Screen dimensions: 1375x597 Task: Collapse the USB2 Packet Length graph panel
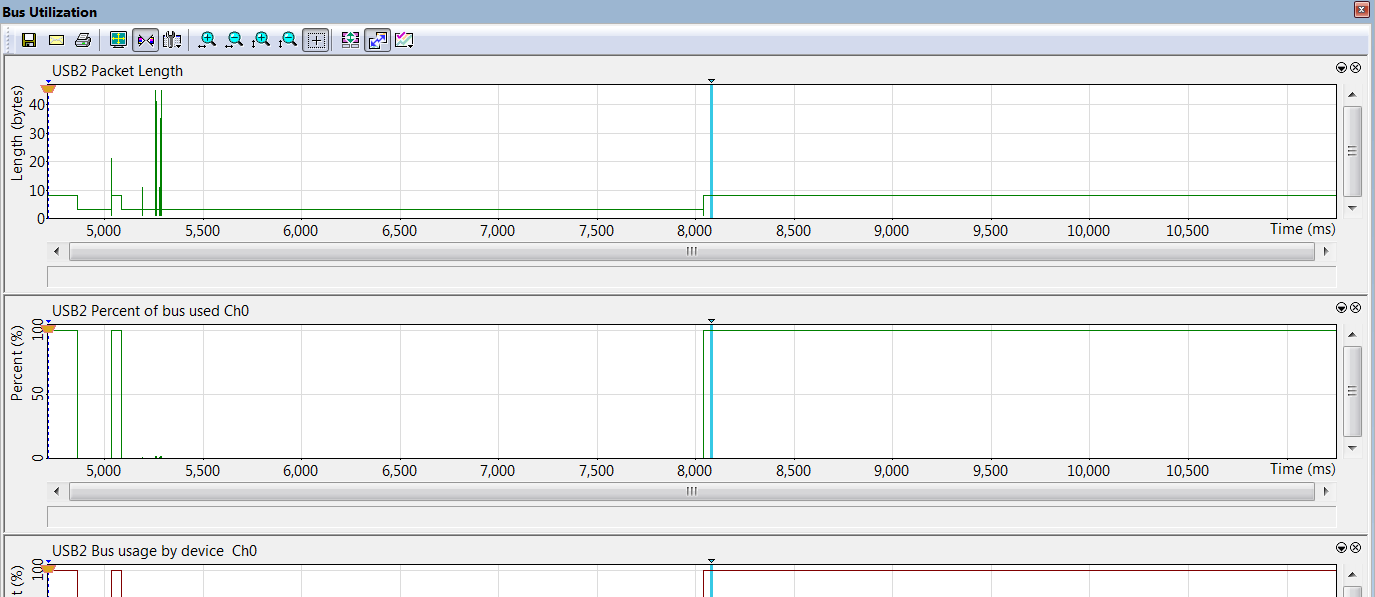coord(1342,68)
